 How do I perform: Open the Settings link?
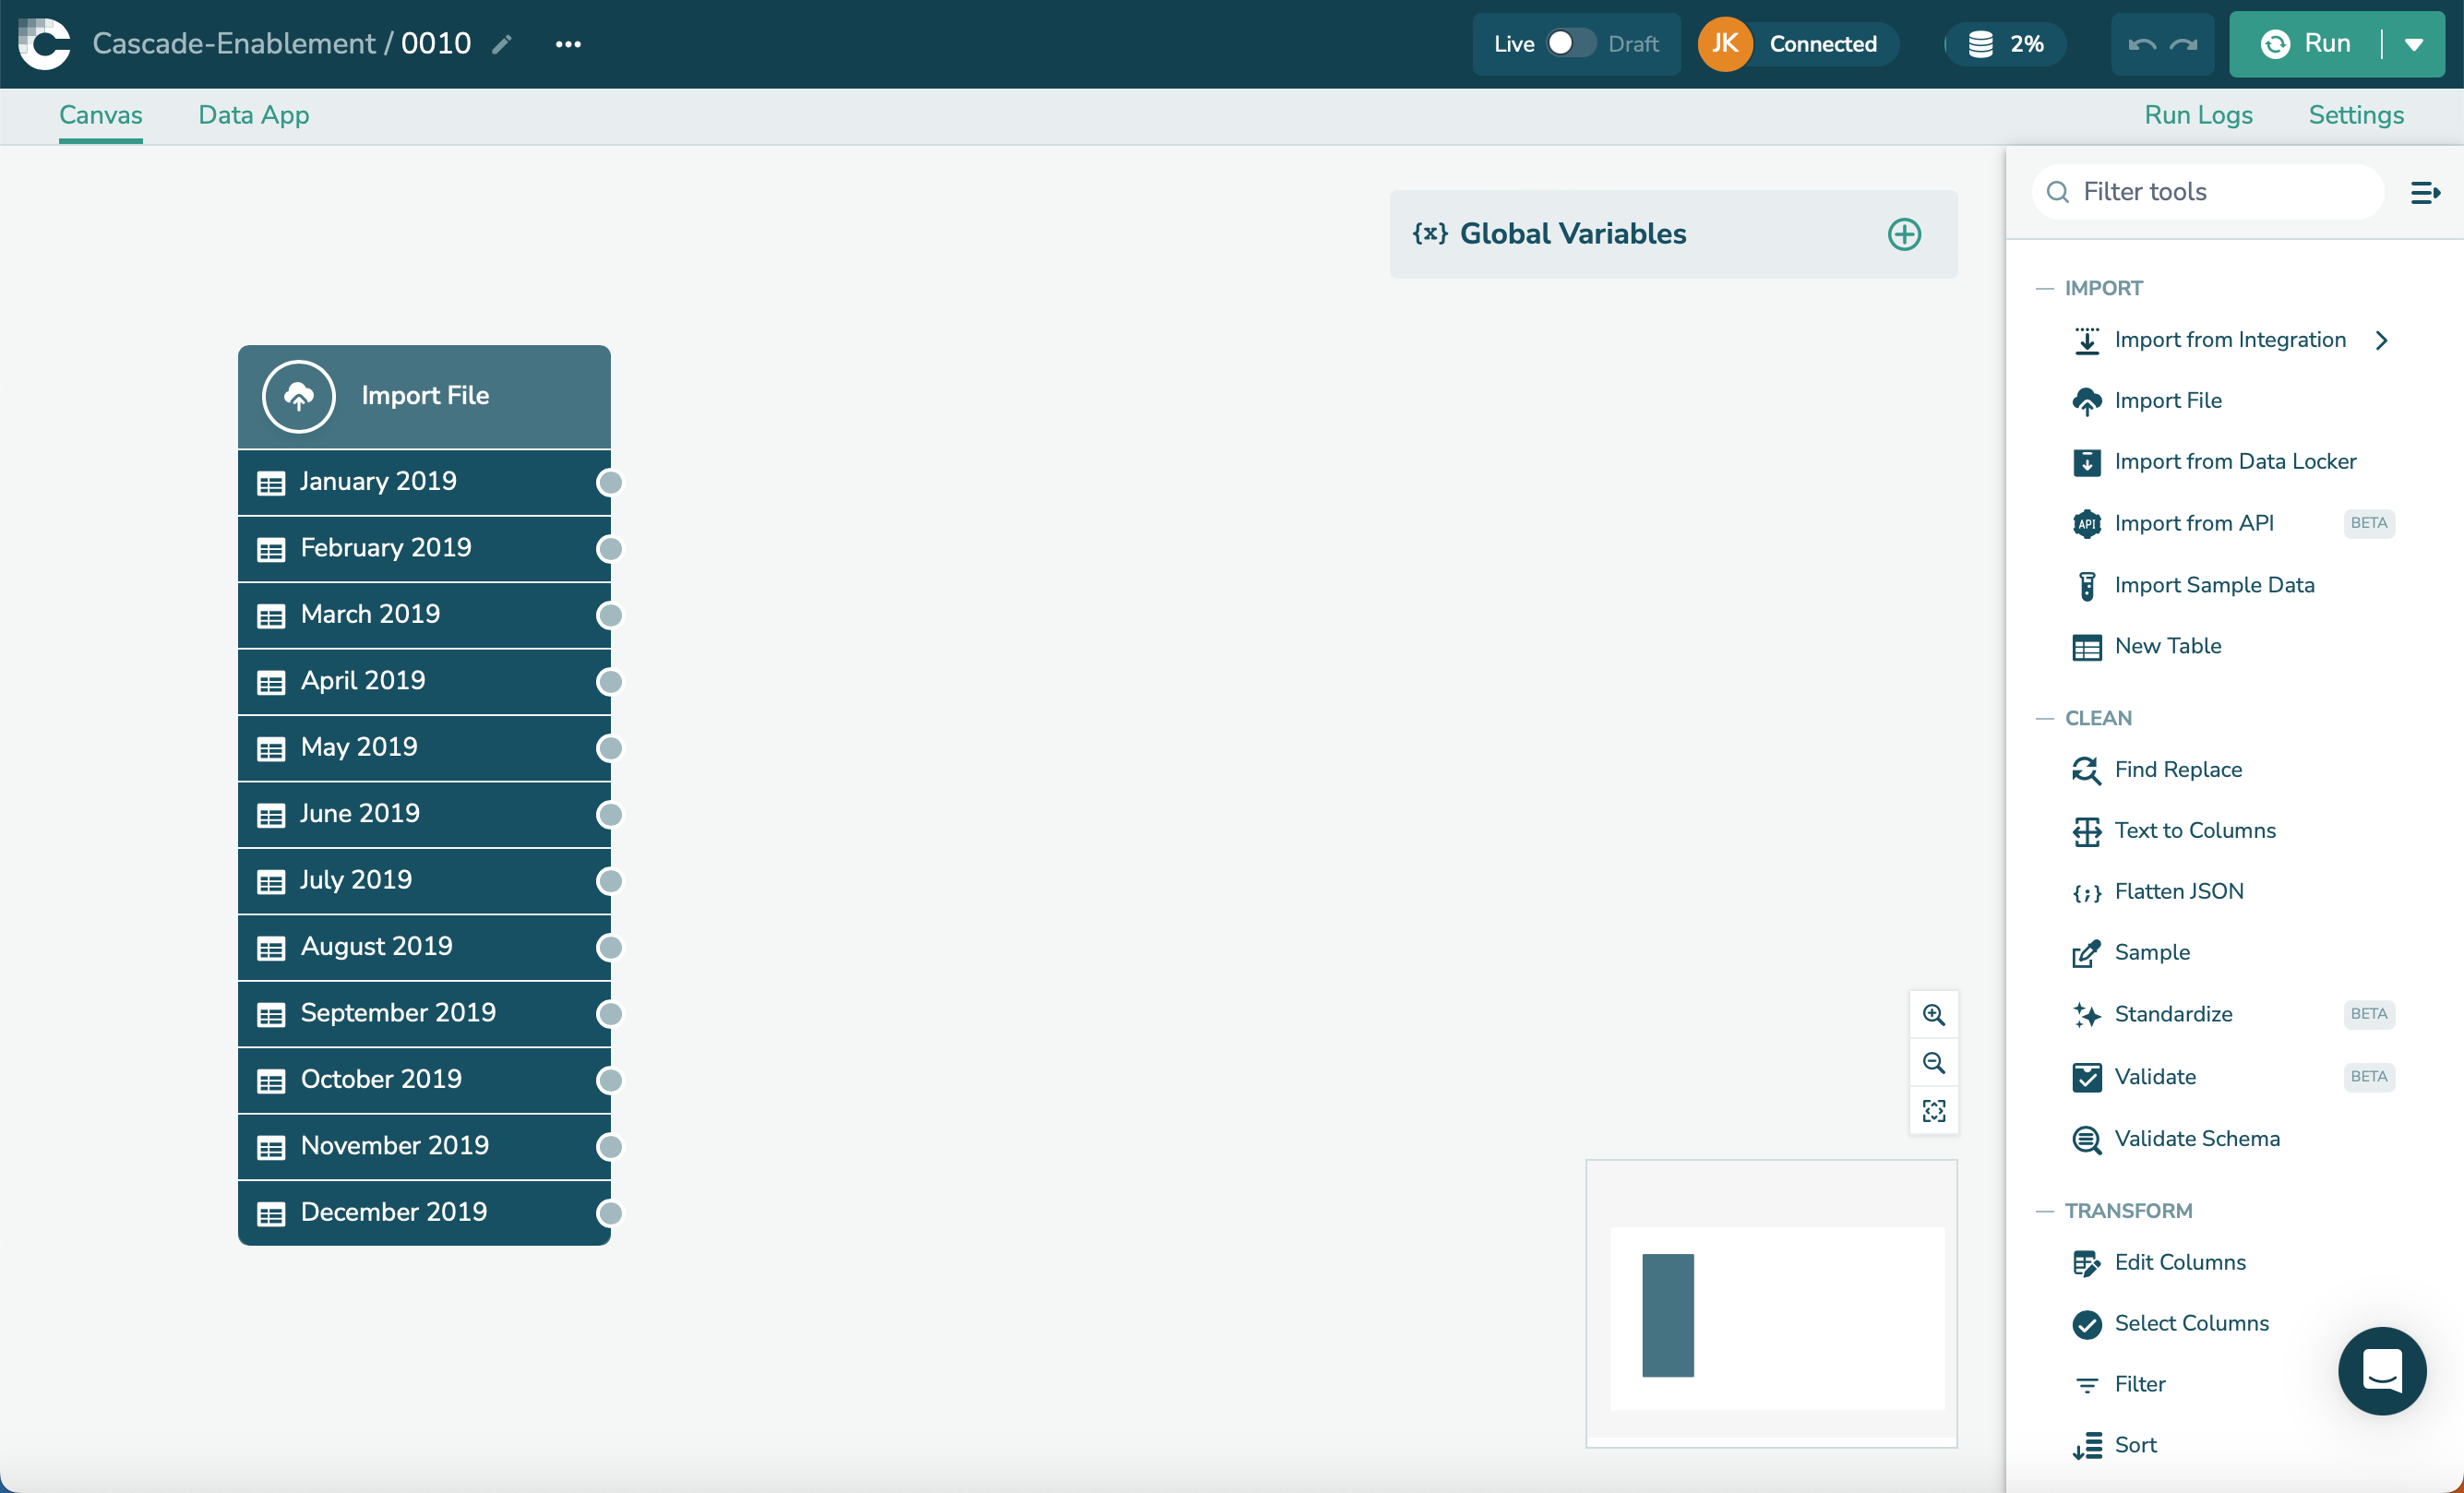[2355, 115]
